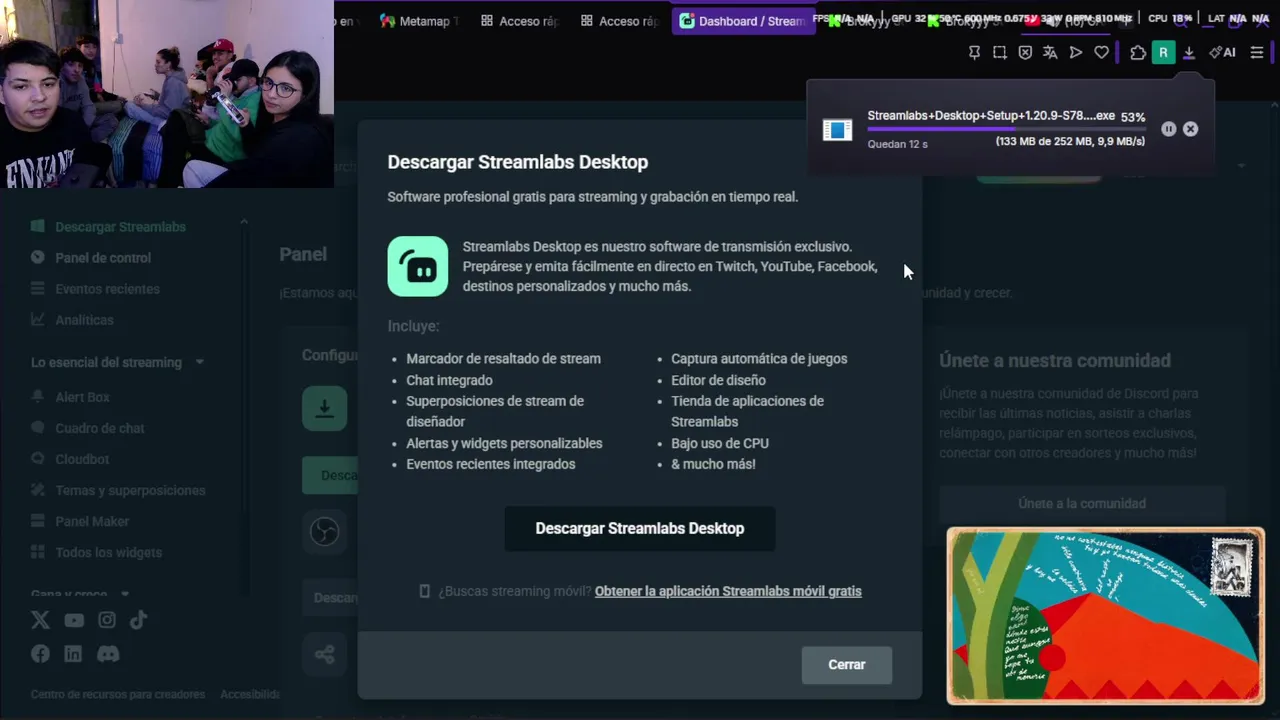
Task: Click the green download icon under Configurar
Action: (324, 409)
